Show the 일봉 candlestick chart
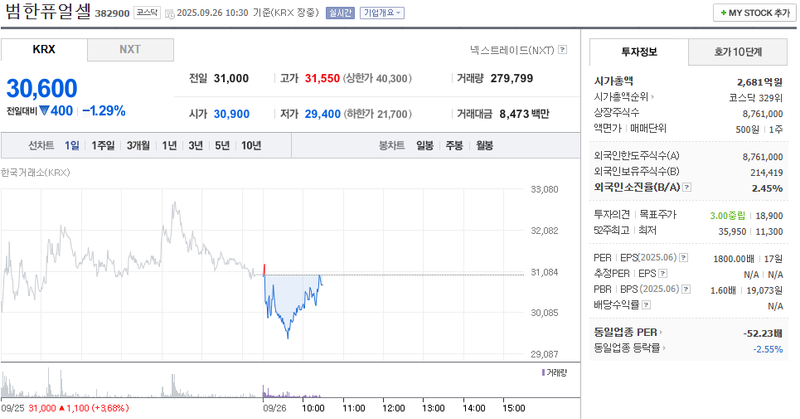The image size is (800, 419). pyautogui.click(x=424, y=146)
